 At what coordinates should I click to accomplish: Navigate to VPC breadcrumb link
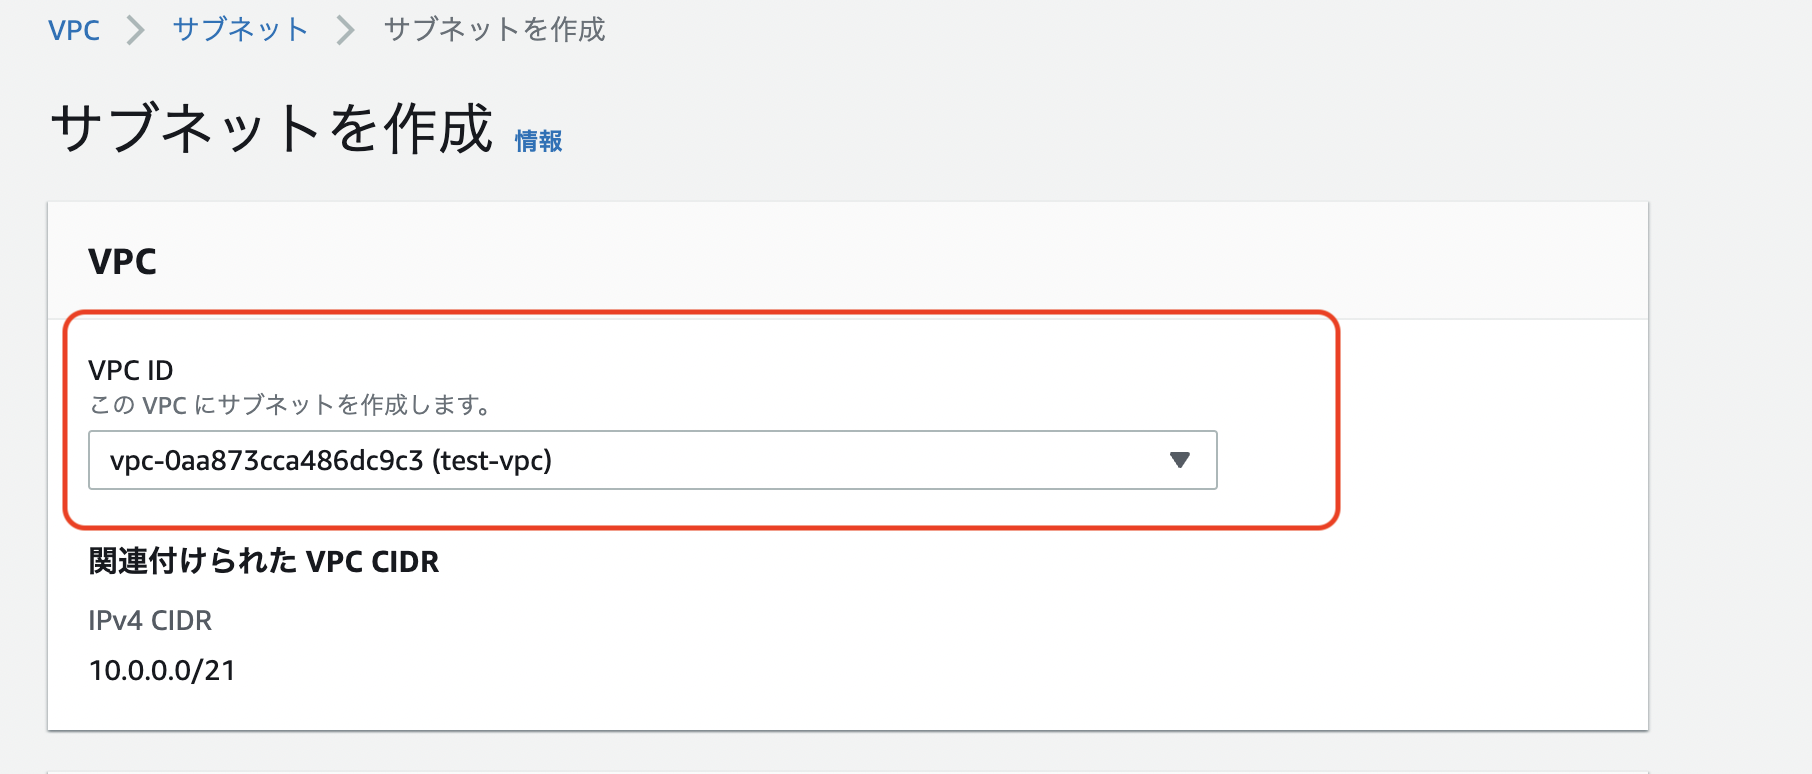74,30
